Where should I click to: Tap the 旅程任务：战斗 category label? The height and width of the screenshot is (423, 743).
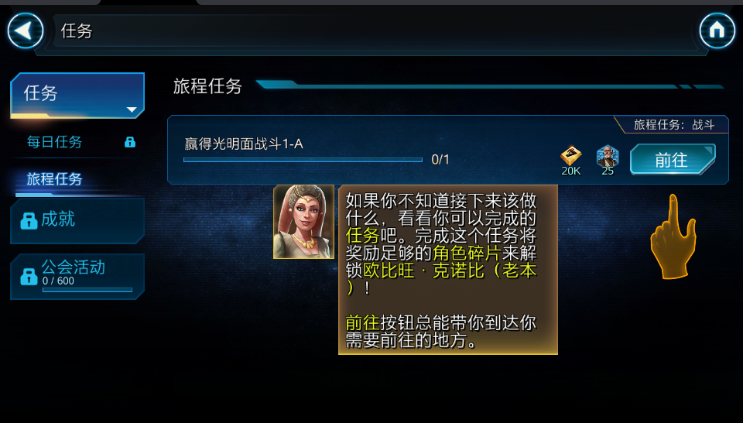(674, 125)
